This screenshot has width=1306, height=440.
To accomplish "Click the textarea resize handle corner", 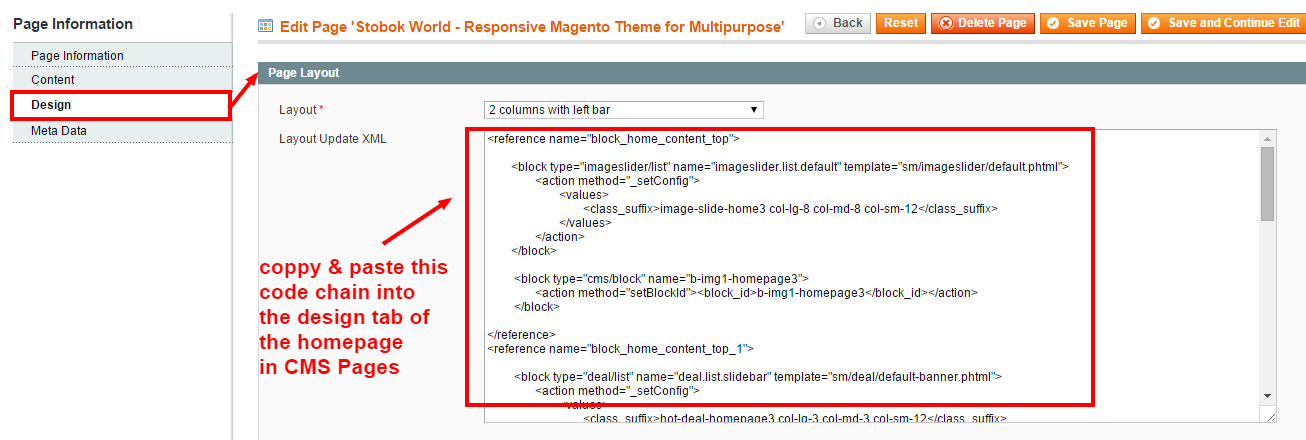I will pyautogui.click(x=1270, y=415).
